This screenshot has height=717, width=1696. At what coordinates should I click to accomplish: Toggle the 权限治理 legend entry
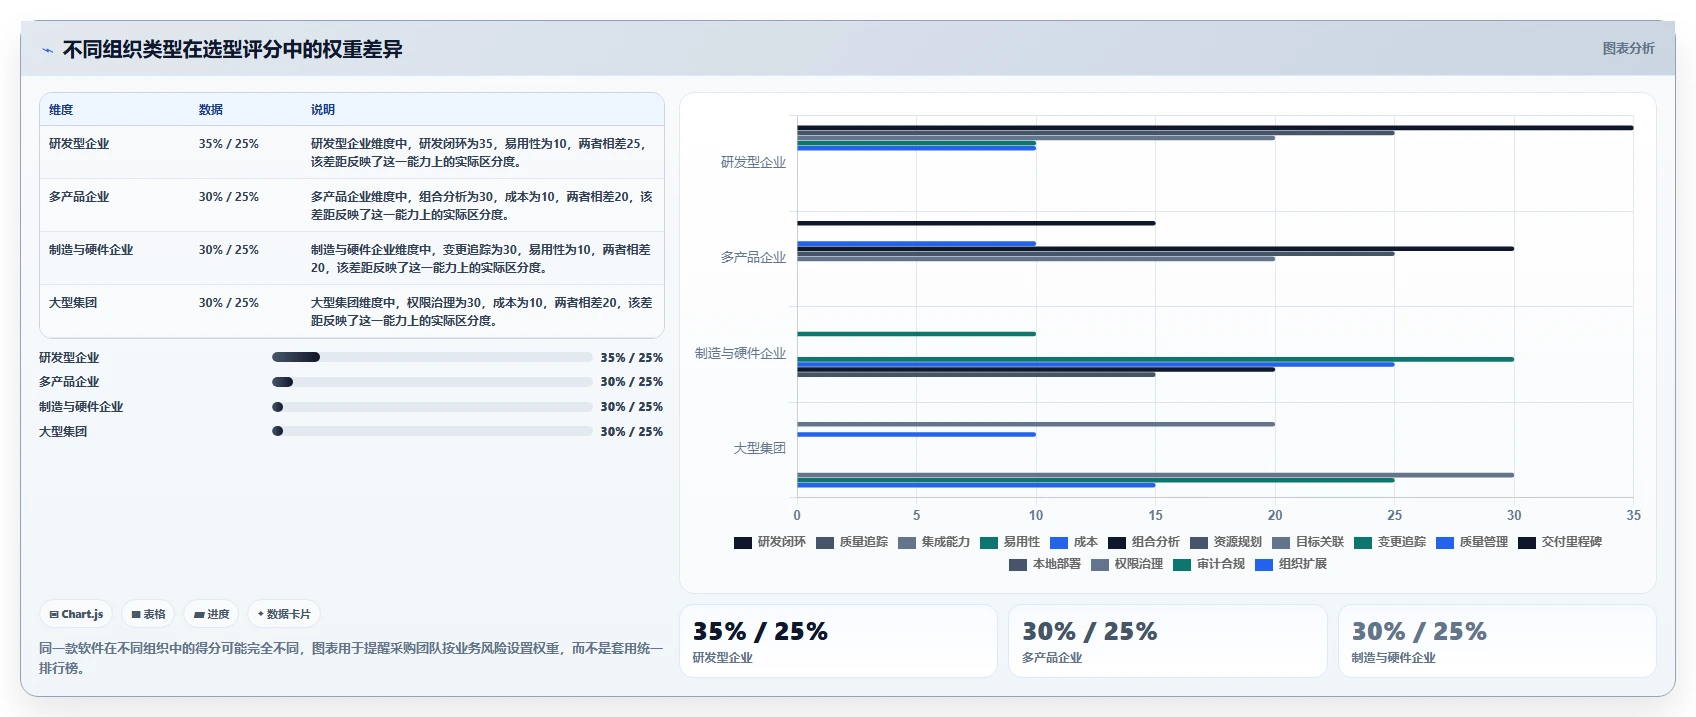pos(1126,564)
